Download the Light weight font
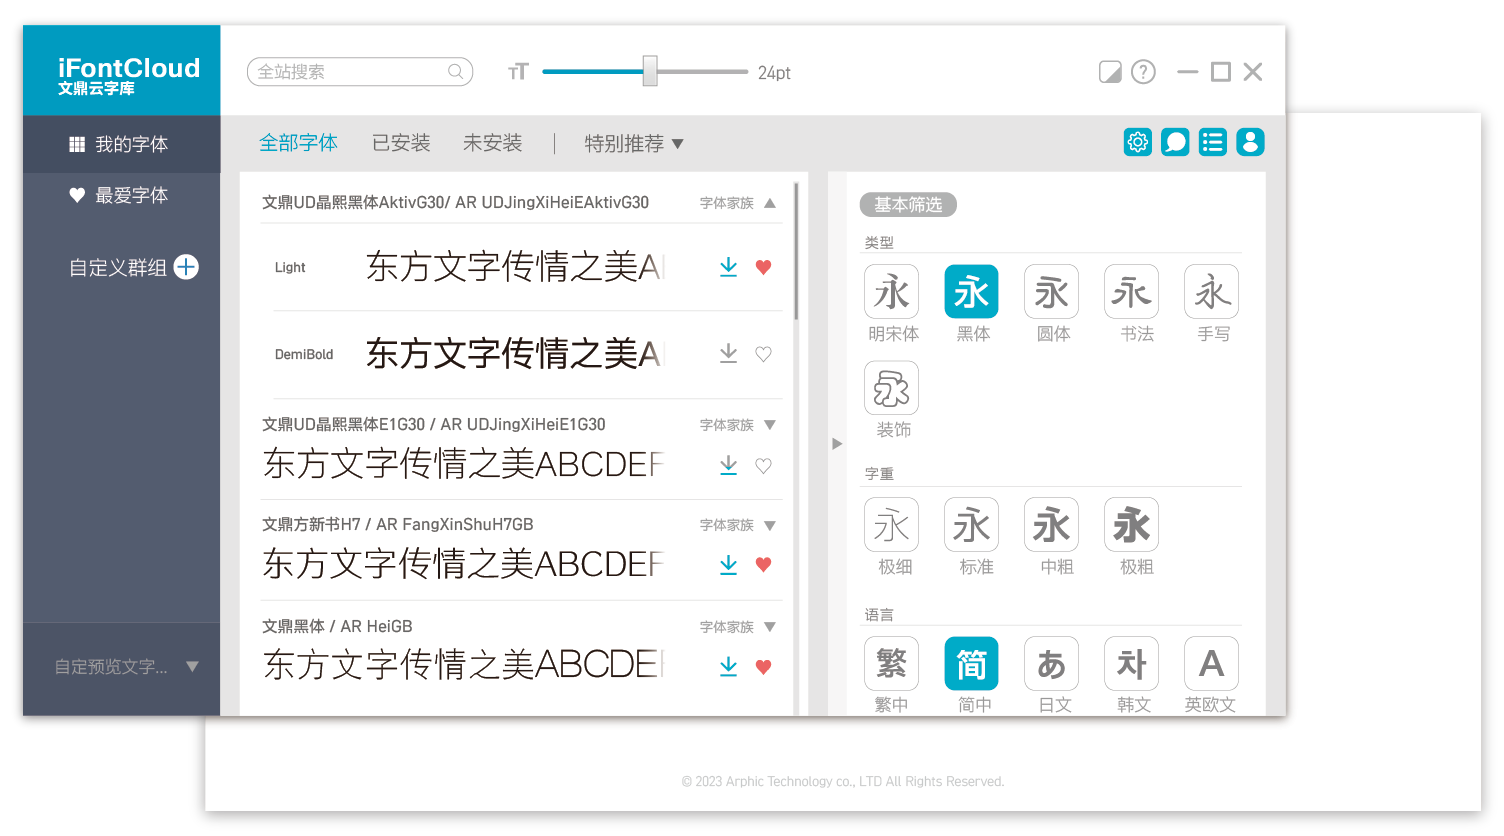Viewport: 1504px width, 836px height. click(x=729, y=267)
